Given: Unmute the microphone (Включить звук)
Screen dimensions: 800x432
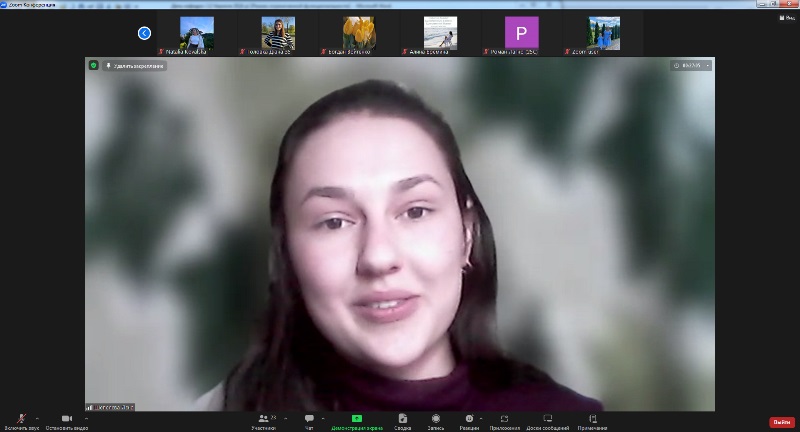Looking at the screenshot, I should [x=21, y=422].
